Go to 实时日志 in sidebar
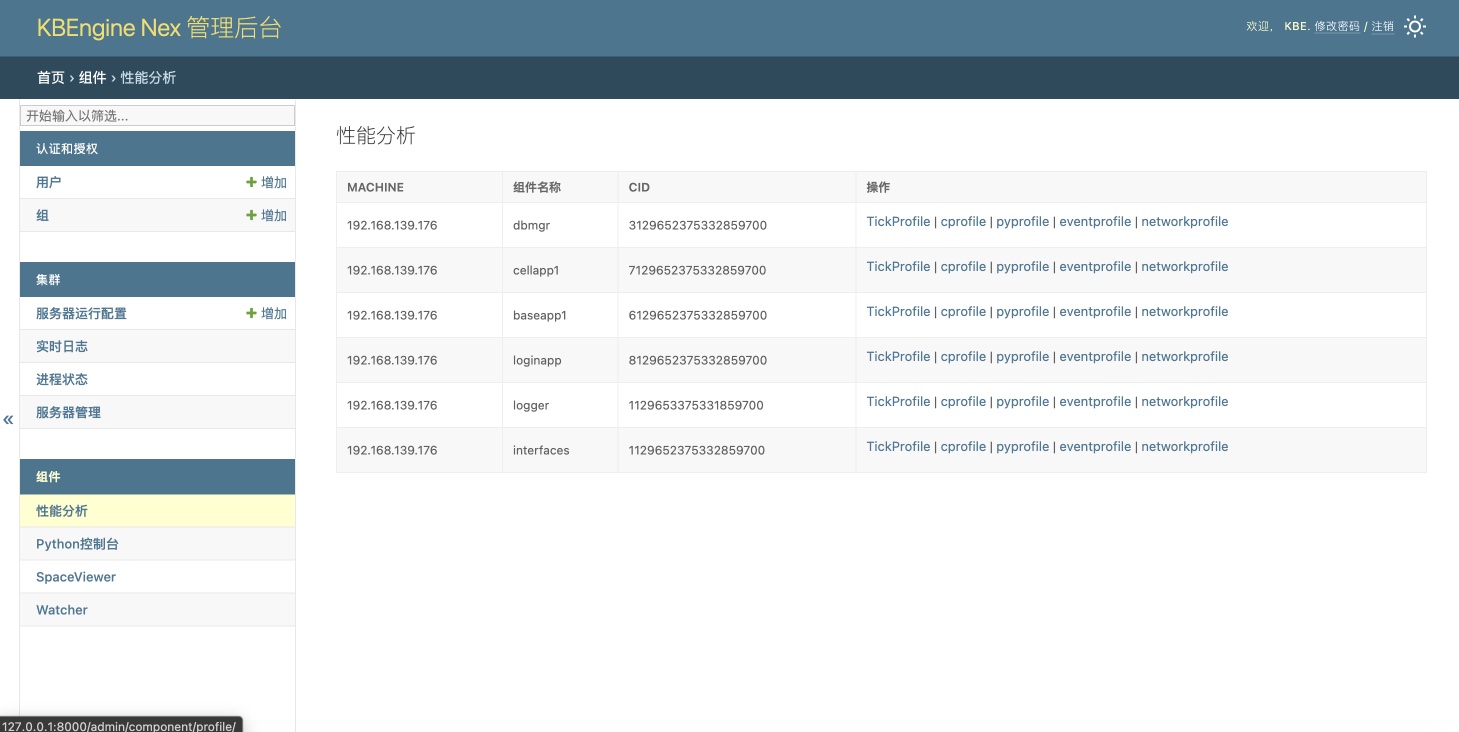 pyautogui.click(x=62, y=347)
